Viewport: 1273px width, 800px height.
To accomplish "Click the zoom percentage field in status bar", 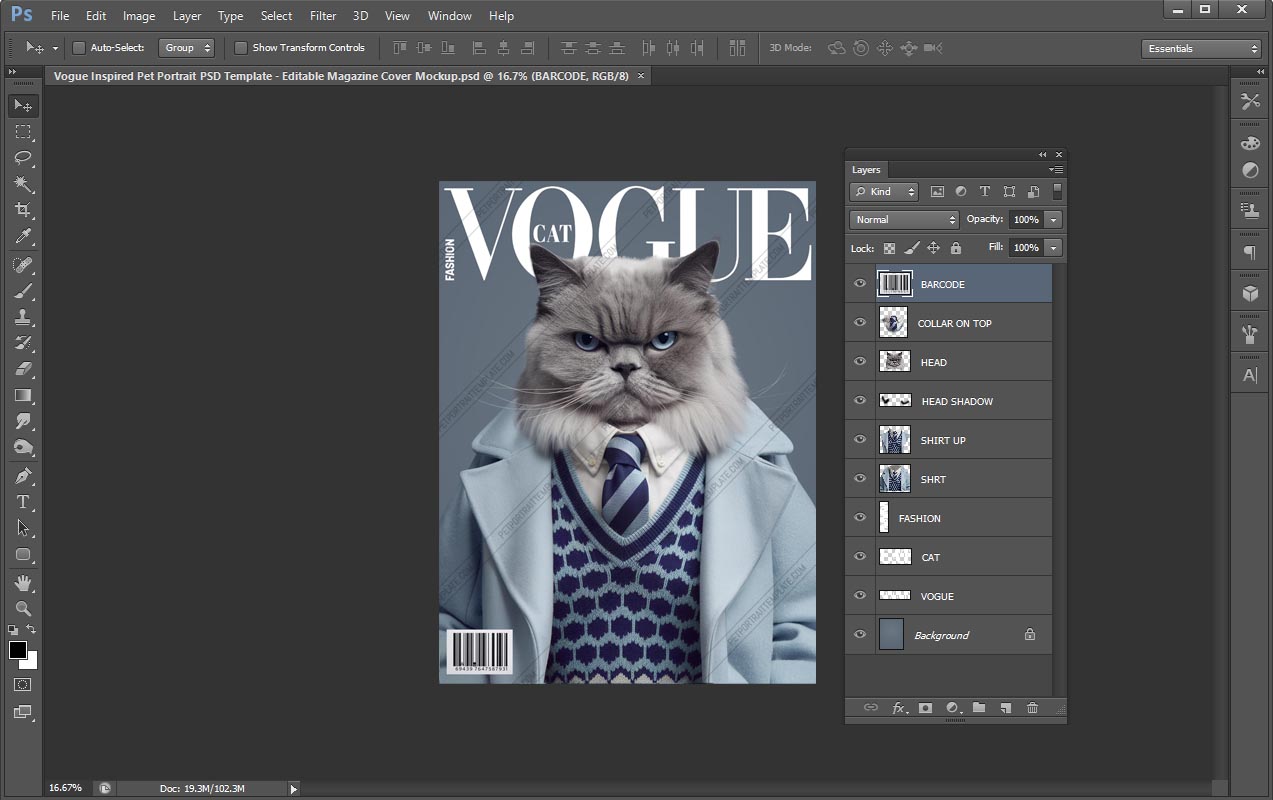I will [x=66, y=789].
